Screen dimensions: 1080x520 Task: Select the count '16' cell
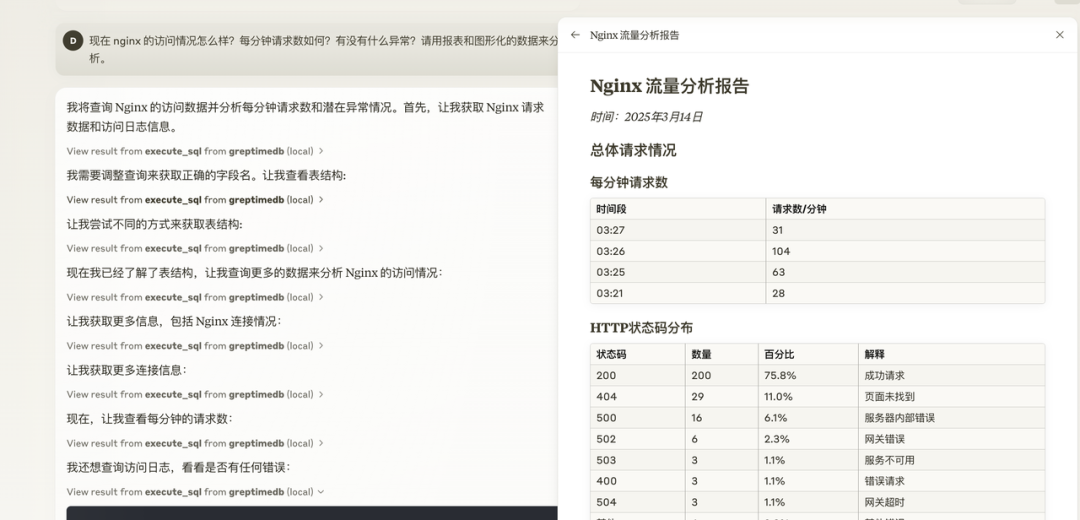click(x=722, y=417)
